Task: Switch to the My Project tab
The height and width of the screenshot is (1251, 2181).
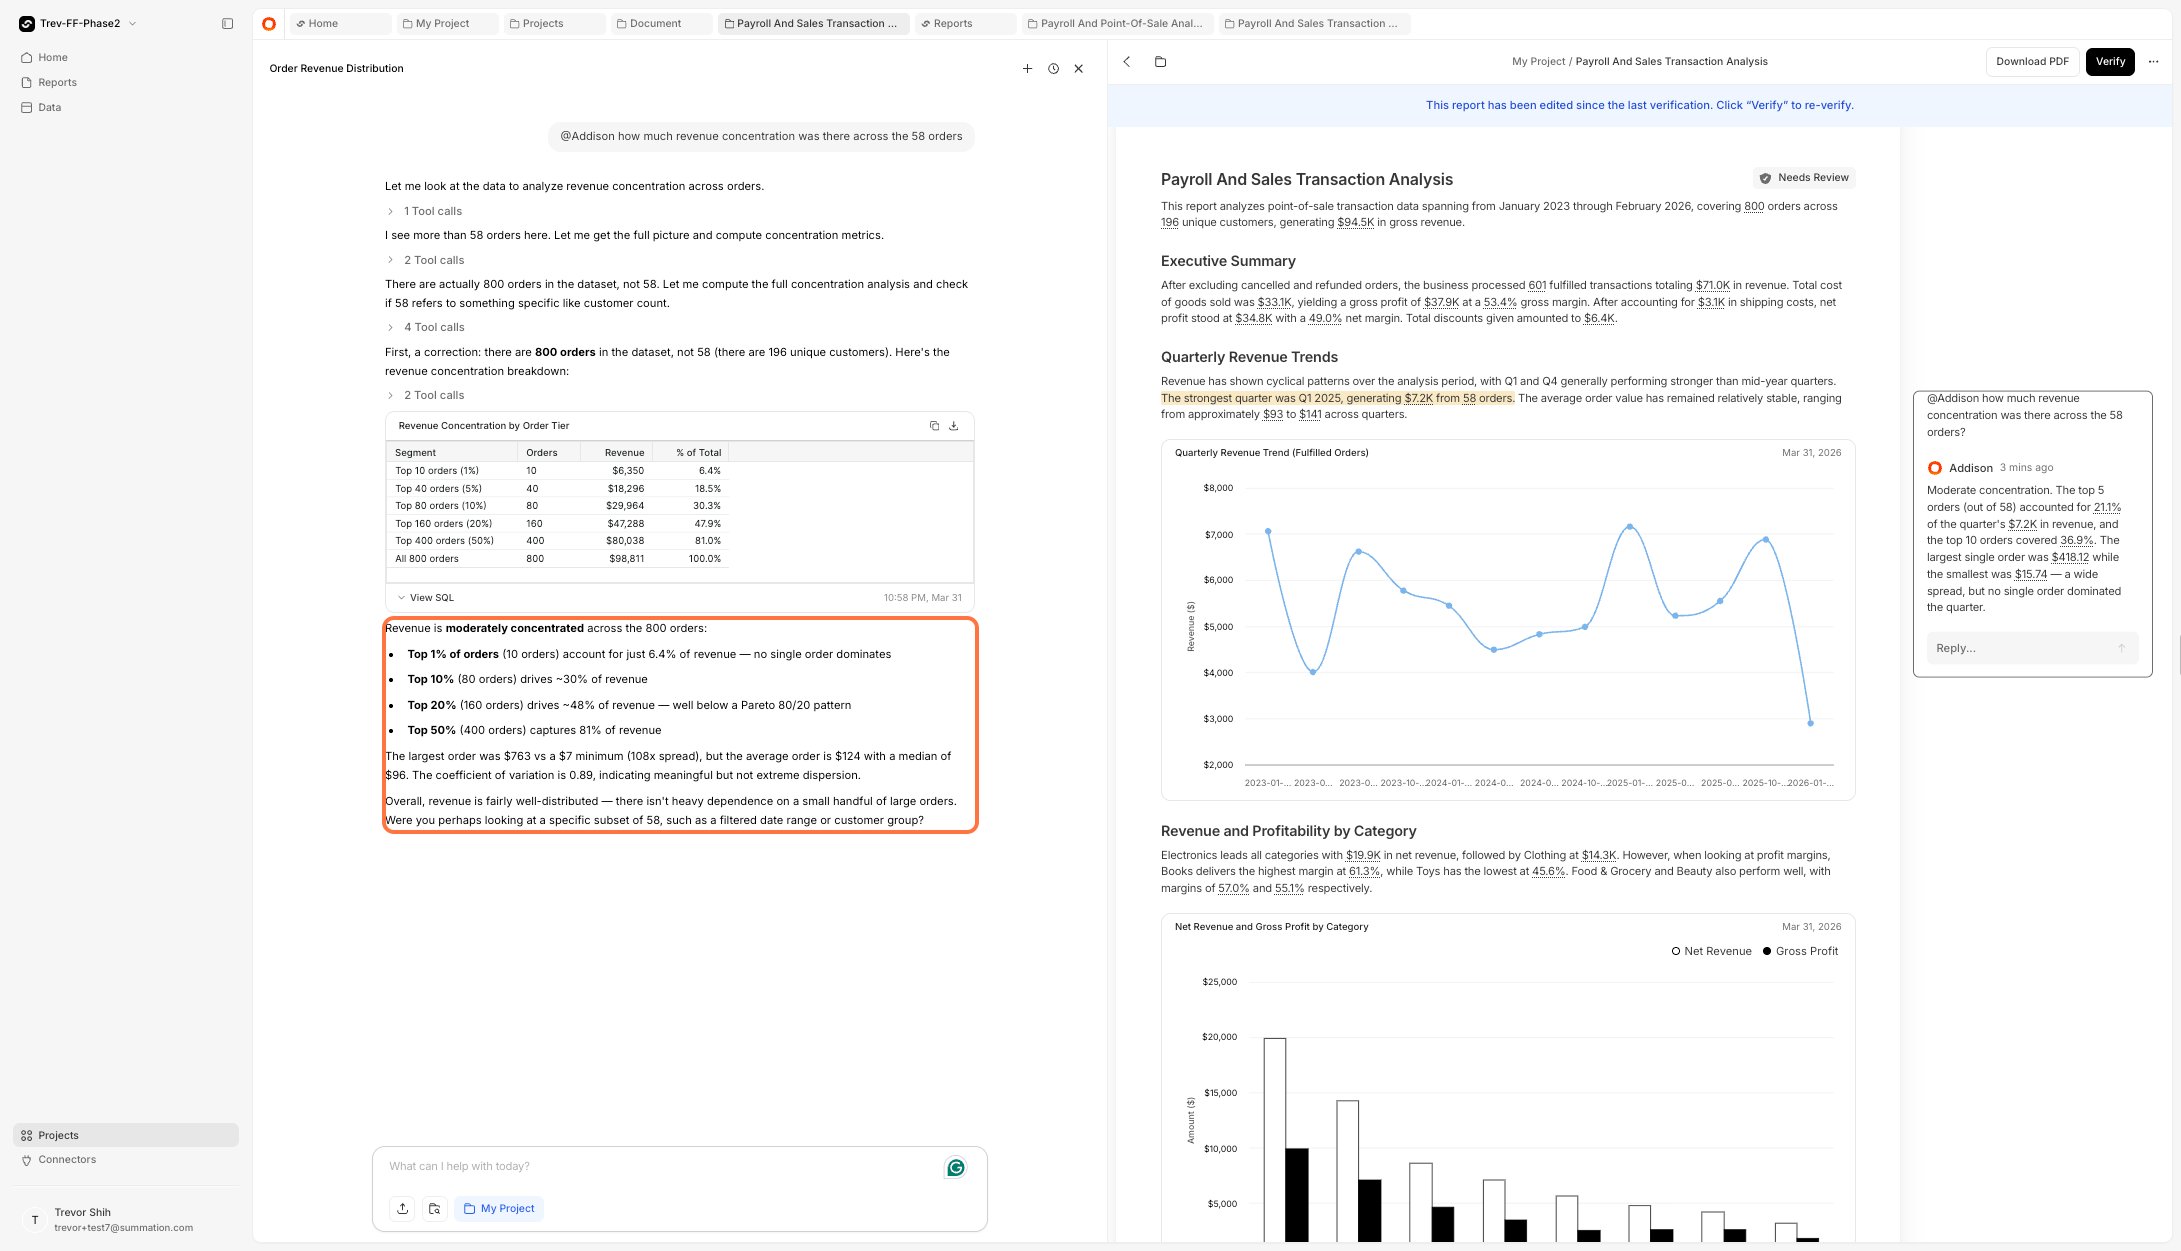Action: pos(445,23)
